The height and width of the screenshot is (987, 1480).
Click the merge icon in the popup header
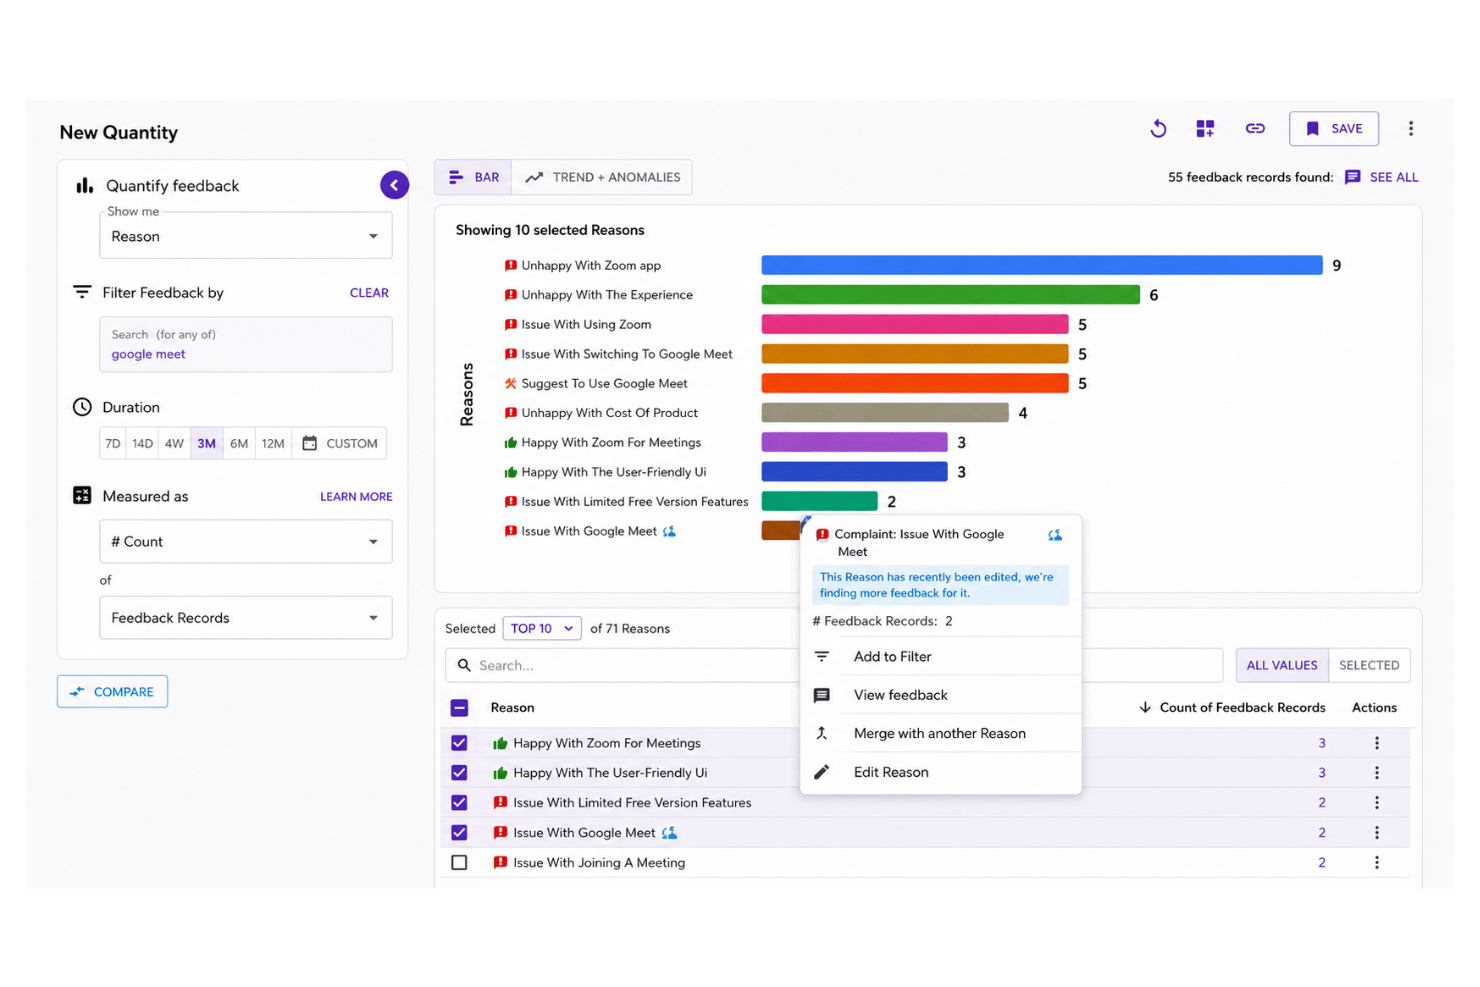point(1055,535)
